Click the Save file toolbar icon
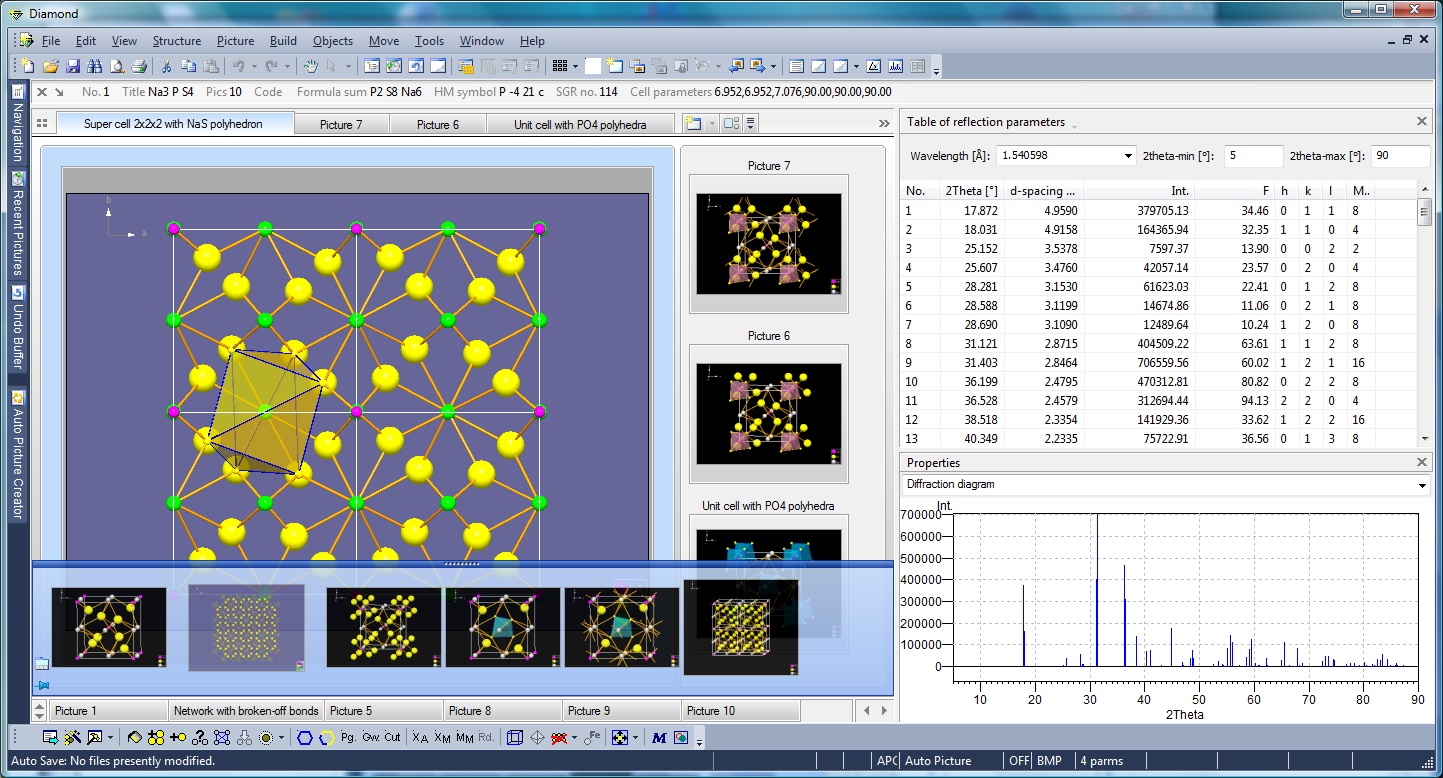Screen dimensions: 1443x778 73,66
